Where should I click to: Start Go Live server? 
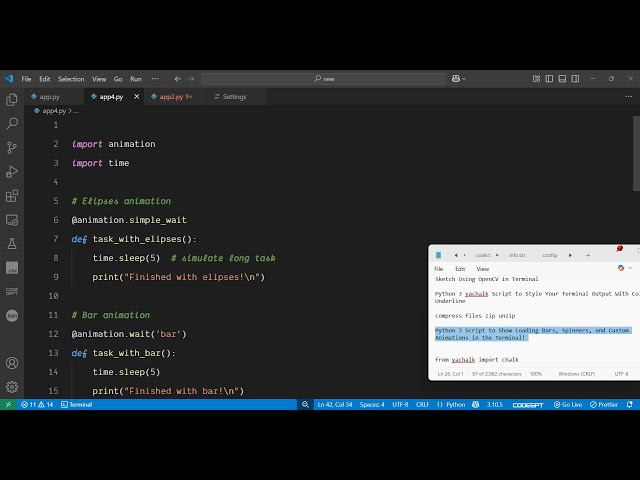click(x=568, y=404)
